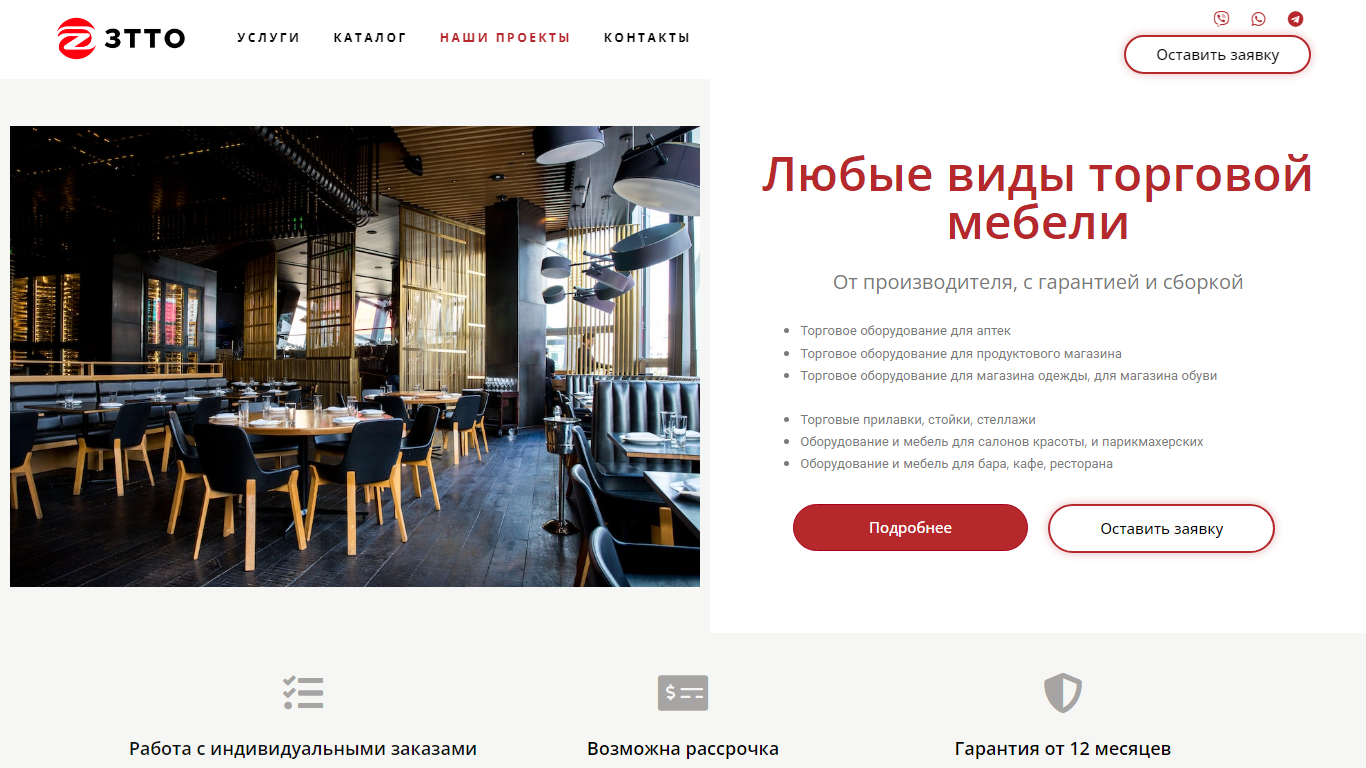Click Гарантия от 12 месяцев text
This screenshot has height=768, width=1366.
(x=1063, y=749)
